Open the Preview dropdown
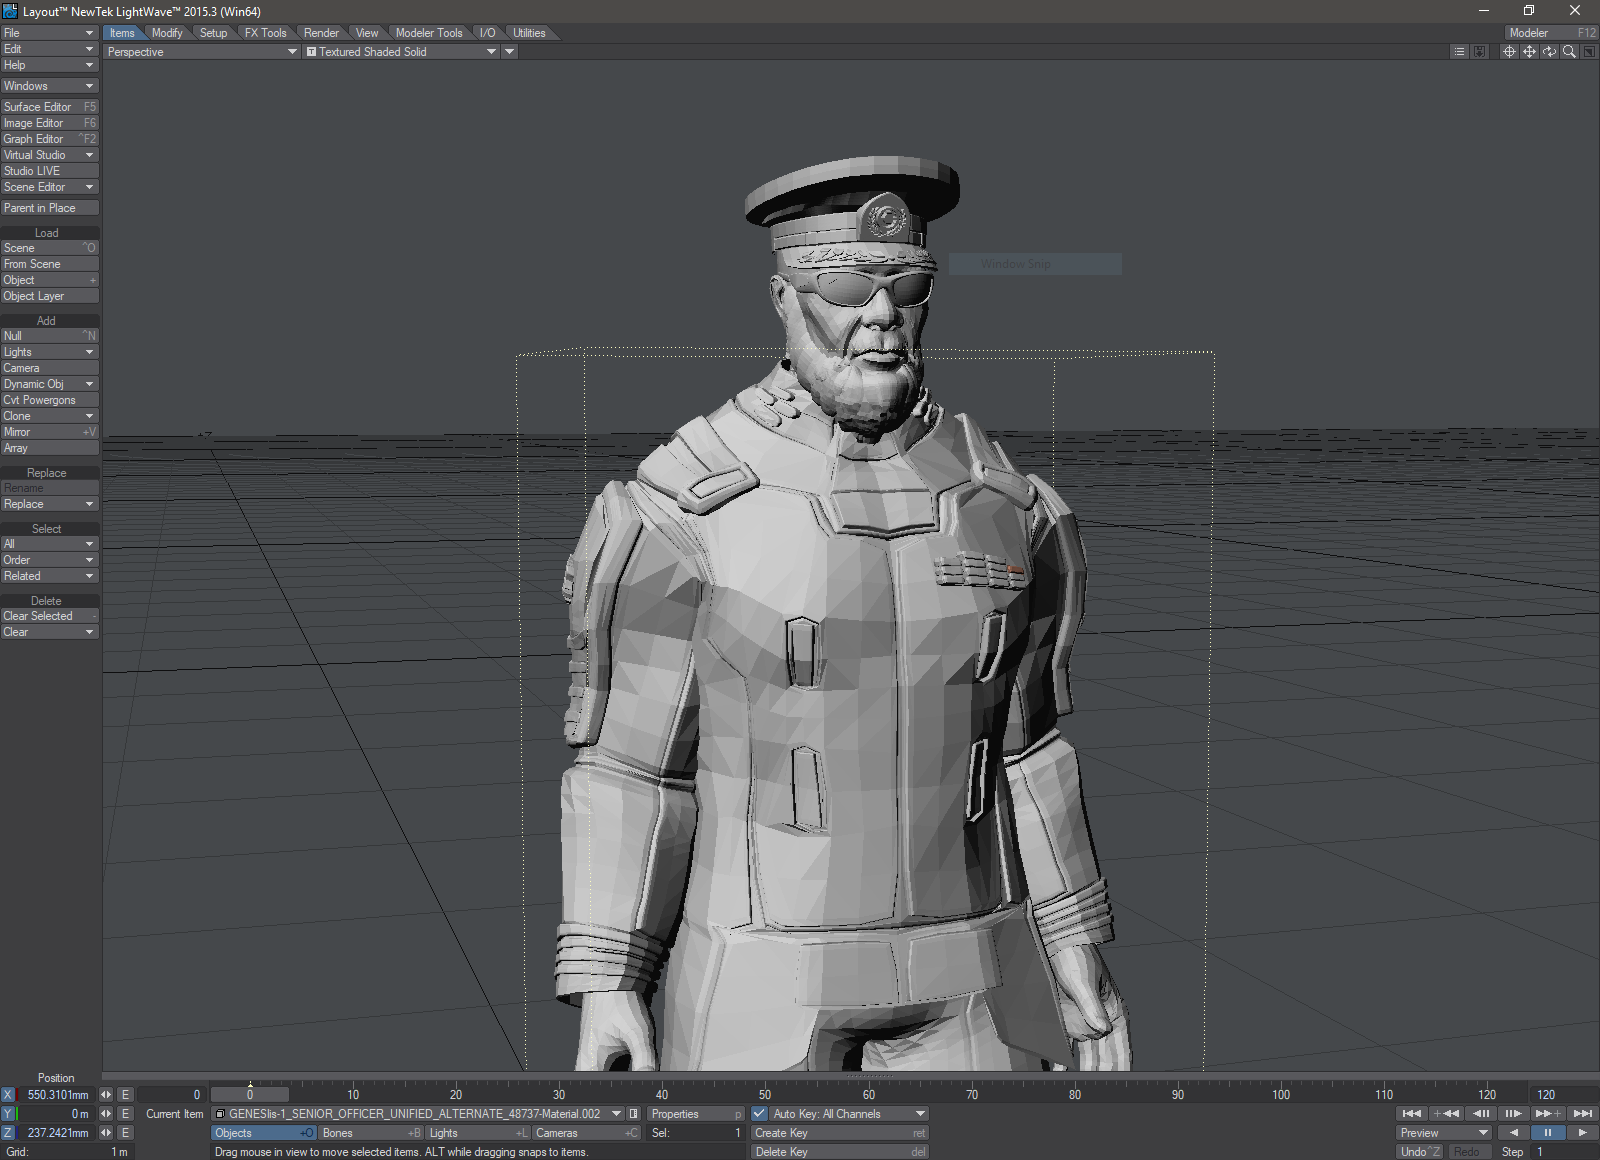 click(x=1444, y=1133)
